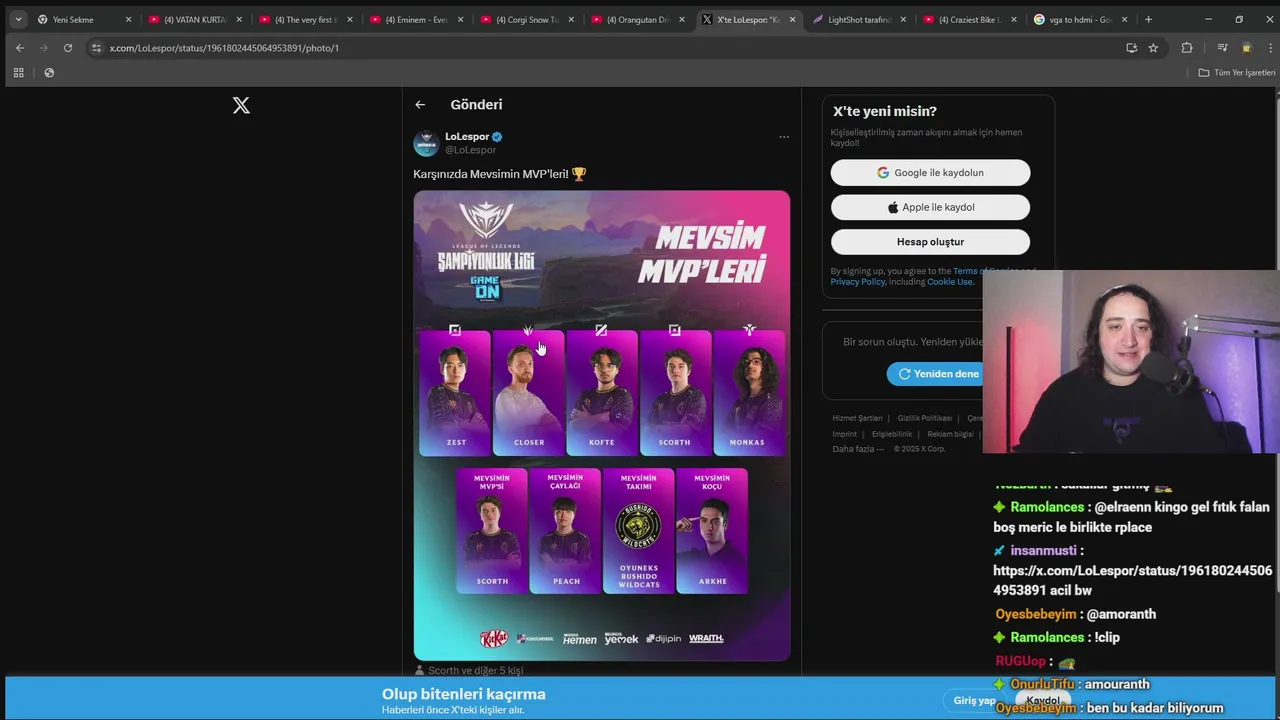The width and height of the screenshot is (1280, 720).
Task: Switch to the Orangutan YouTube tab
Action: pos(637,19)
